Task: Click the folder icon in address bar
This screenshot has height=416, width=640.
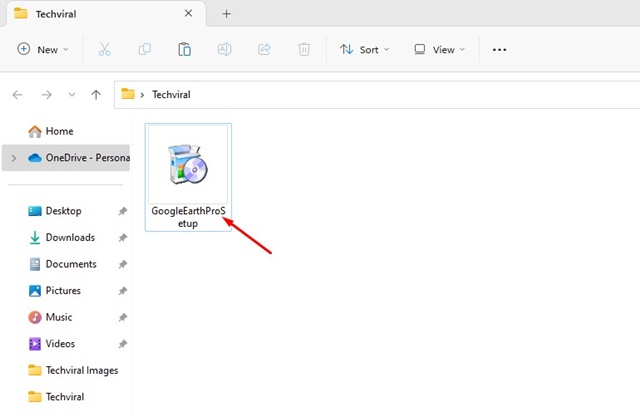Action: click(128, 94)
